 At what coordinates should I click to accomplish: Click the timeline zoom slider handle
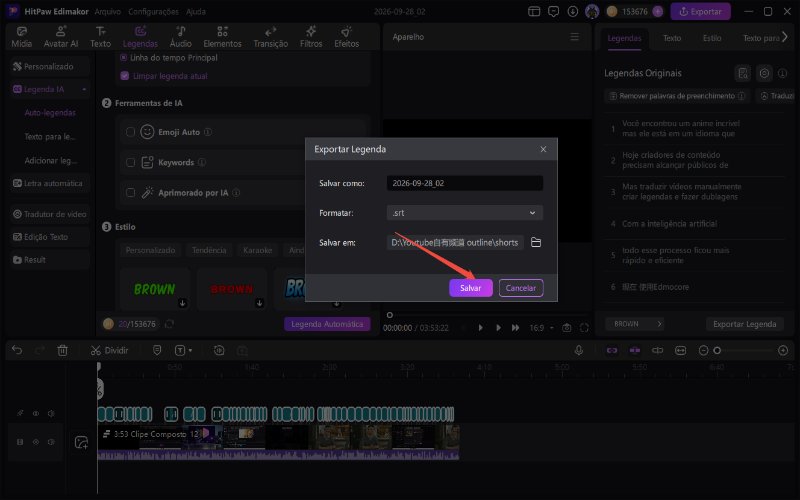[x=717, y=351]
